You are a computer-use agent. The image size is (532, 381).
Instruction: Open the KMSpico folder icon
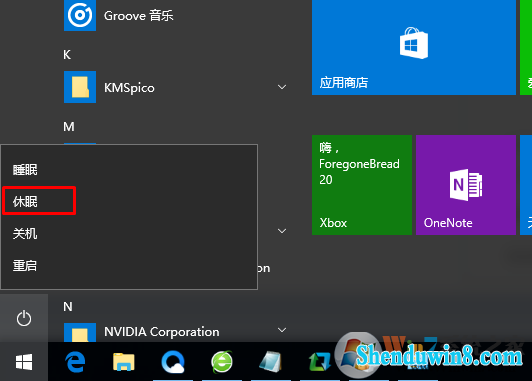click(x=80, y=87)
